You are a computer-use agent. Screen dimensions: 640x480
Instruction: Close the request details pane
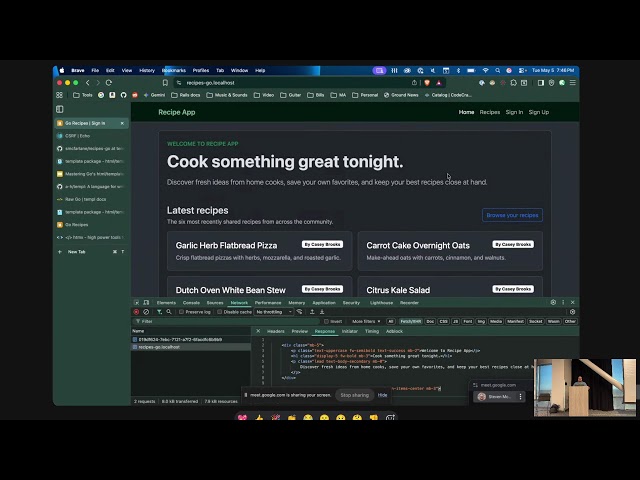coord(258,331)
